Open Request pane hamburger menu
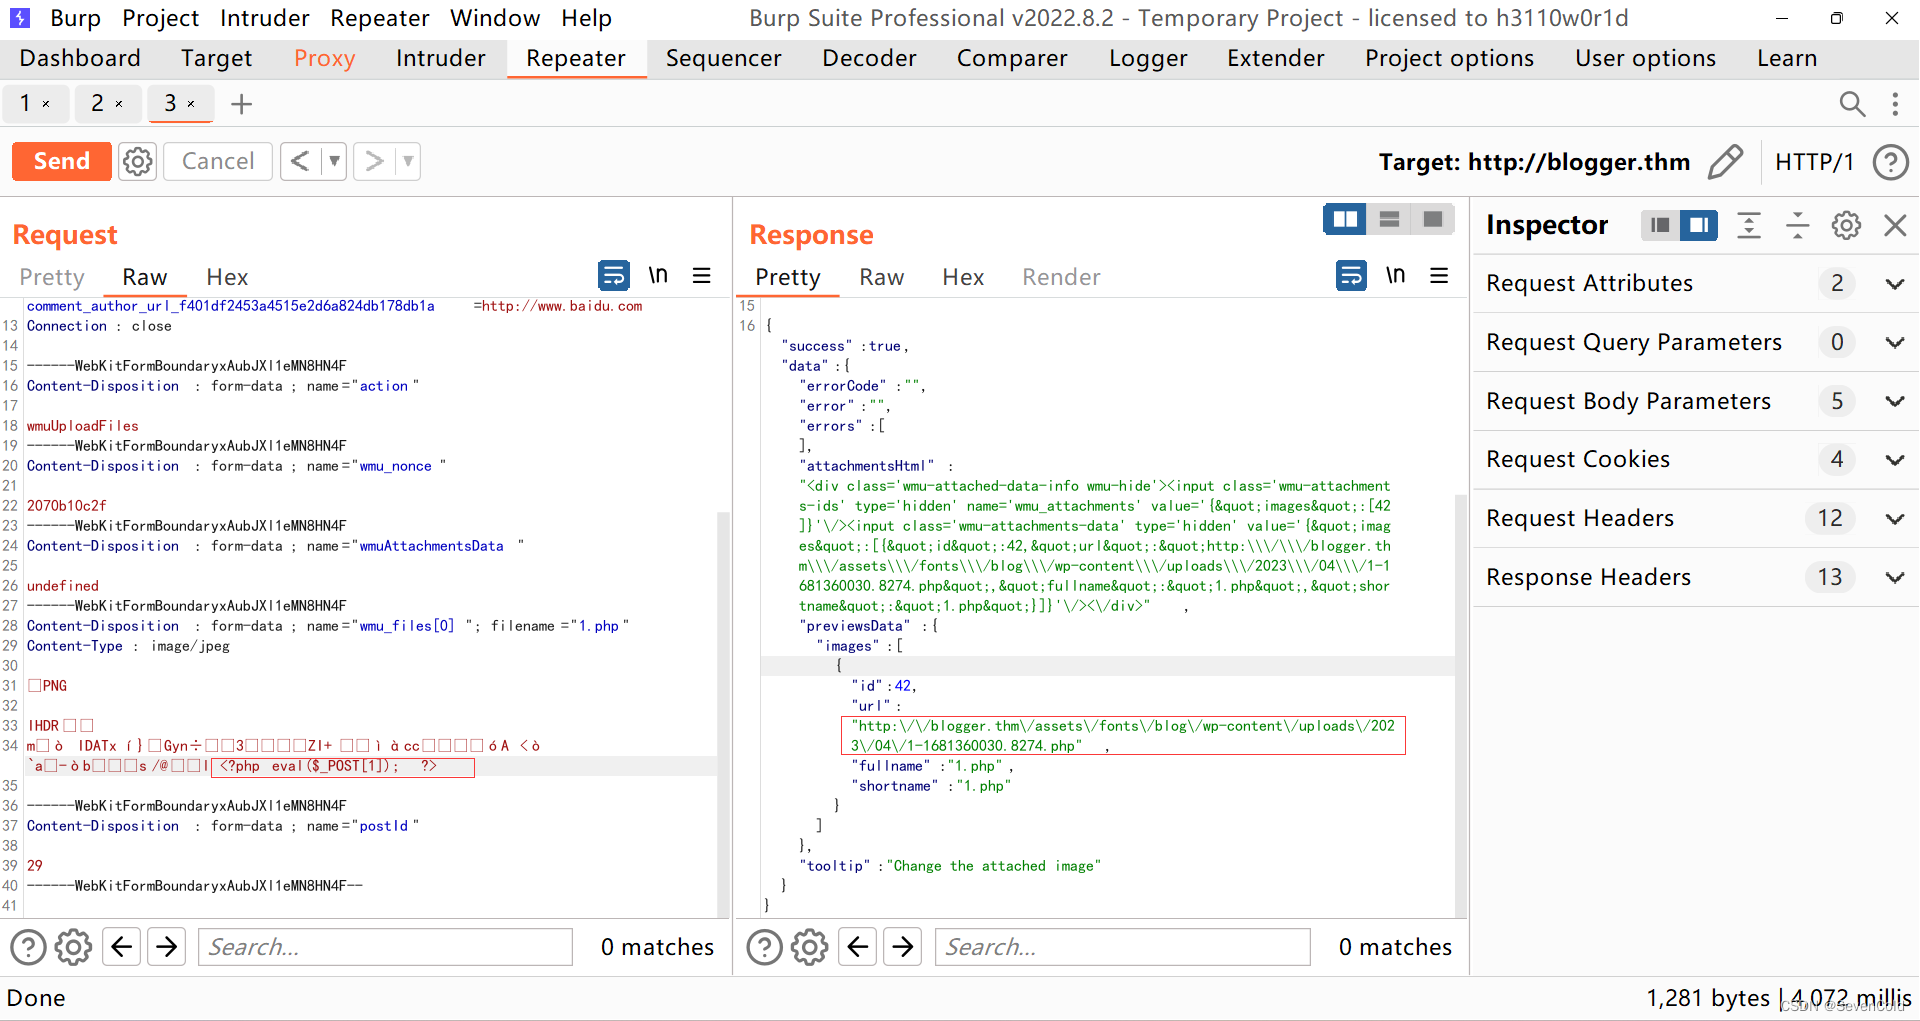The width and height of the screenshot is (1920, 1021). [x=702, y=275]
